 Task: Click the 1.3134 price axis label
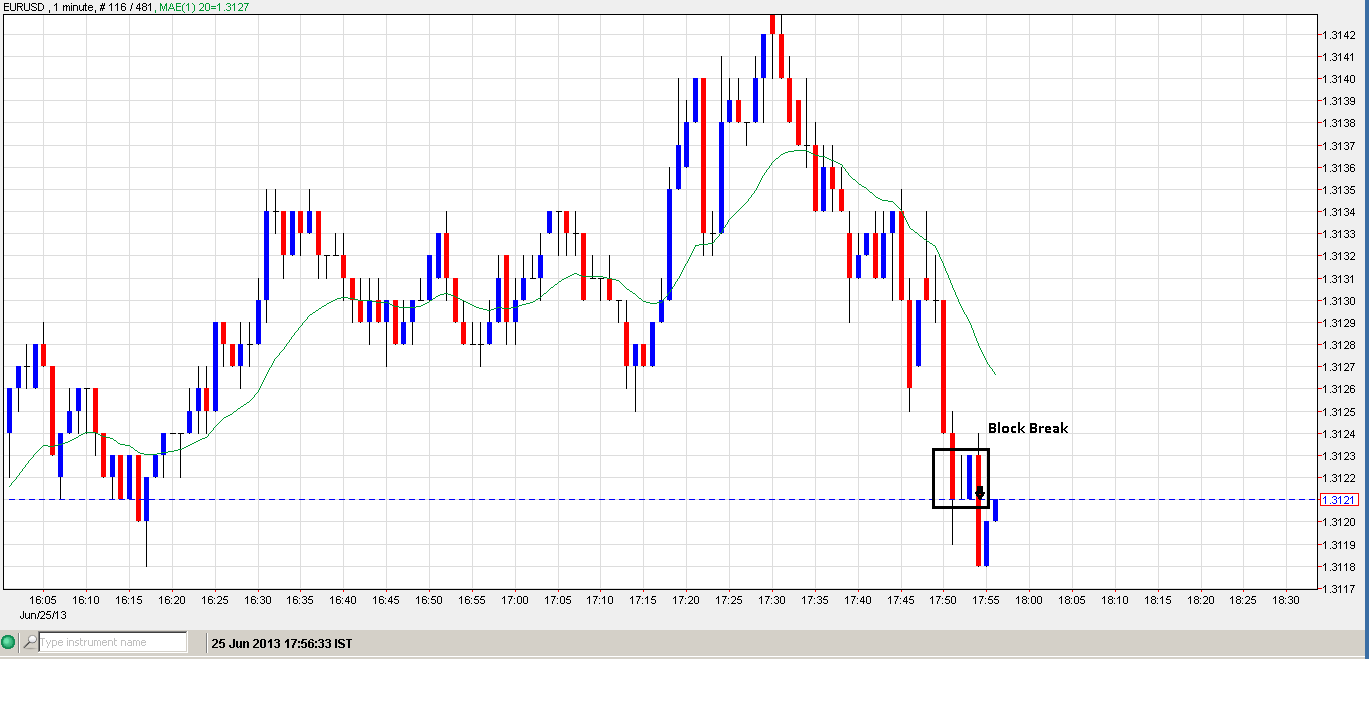click(1338, 212)
